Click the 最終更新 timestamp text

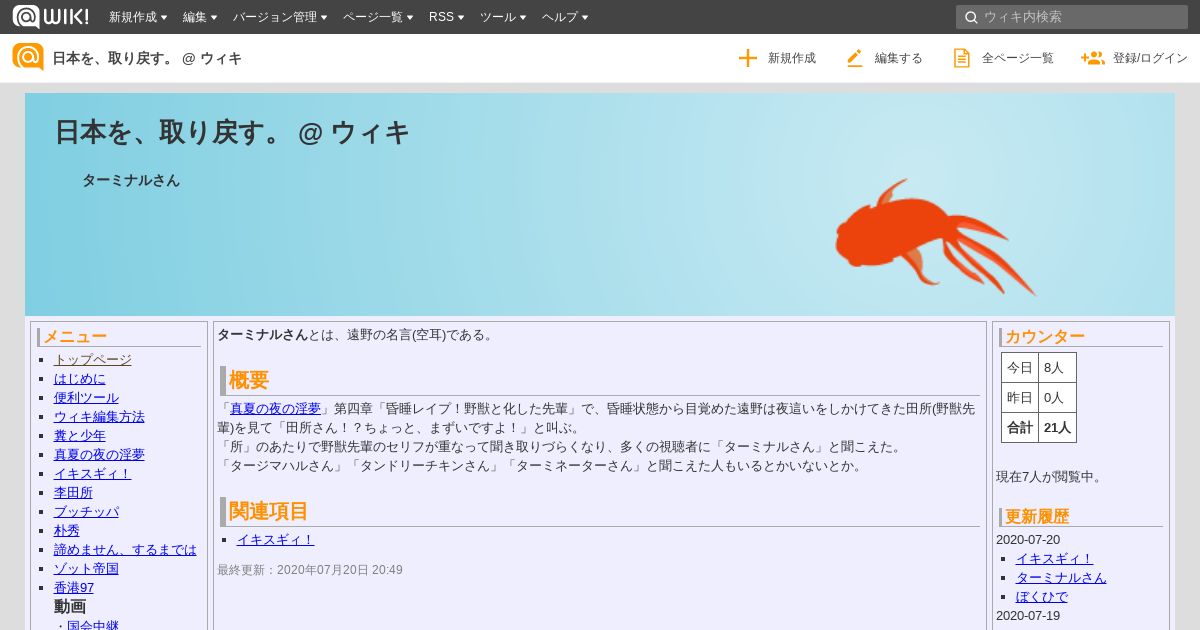coord(310,570)
